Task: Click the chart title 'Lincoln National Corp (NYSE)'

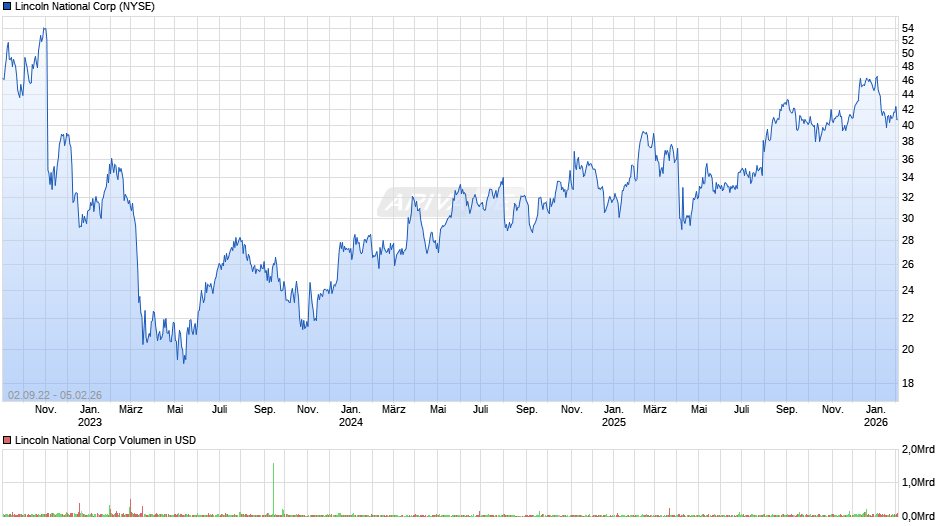Action: (x=85, y=7)
